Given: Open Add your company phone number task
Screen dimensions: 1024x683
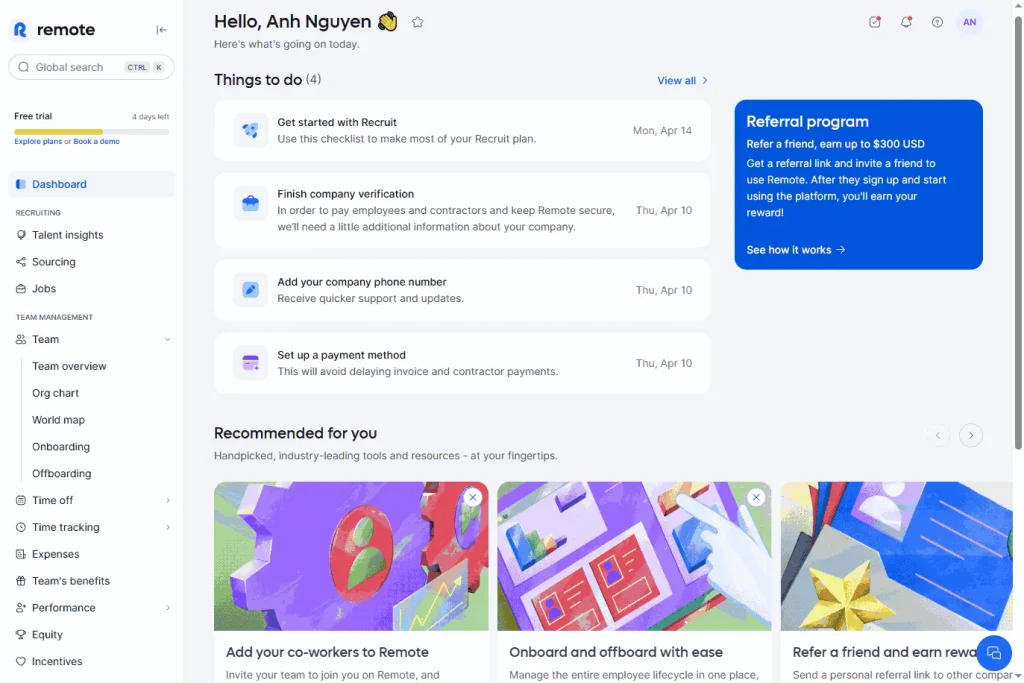Looking at the screenshot, I should coord(462,290).
